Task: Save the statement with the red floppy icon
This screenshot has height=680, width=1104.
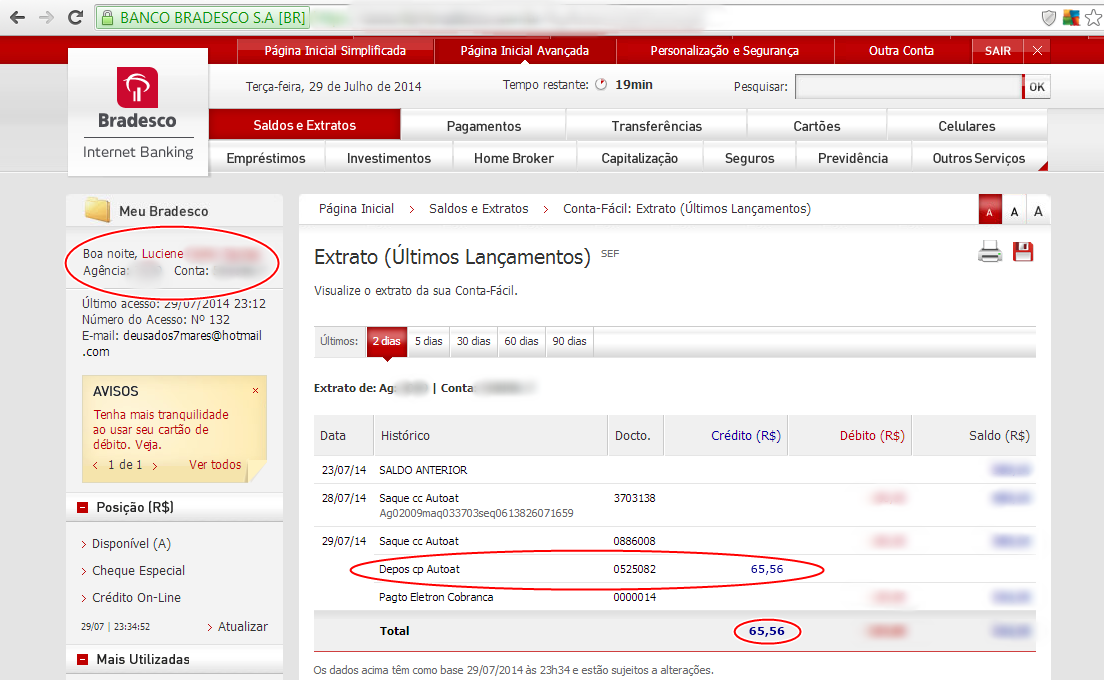Action: 1023,252
